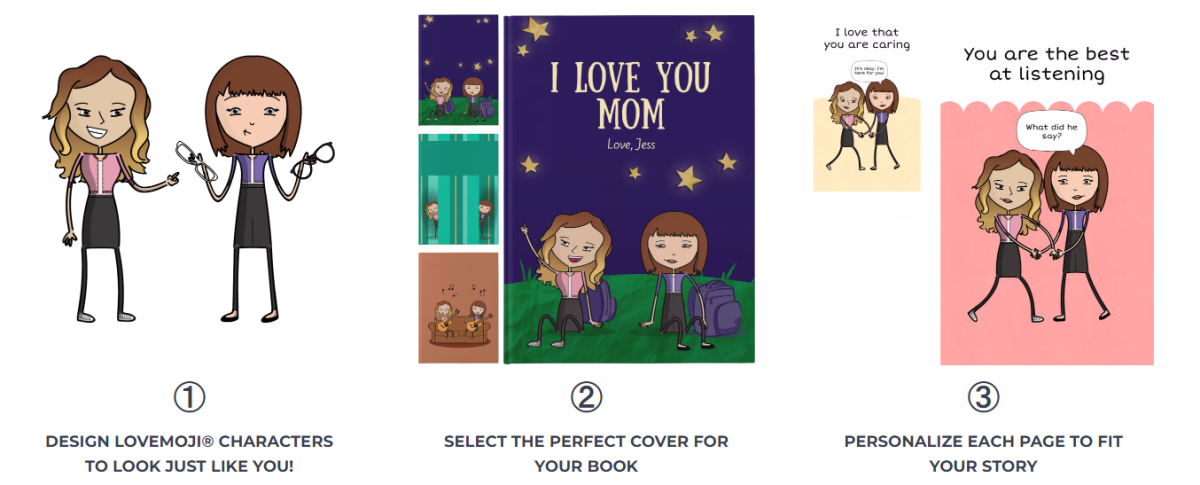
Task: Click "Select the perfect cover for your book"
Action: pos(586,453)
